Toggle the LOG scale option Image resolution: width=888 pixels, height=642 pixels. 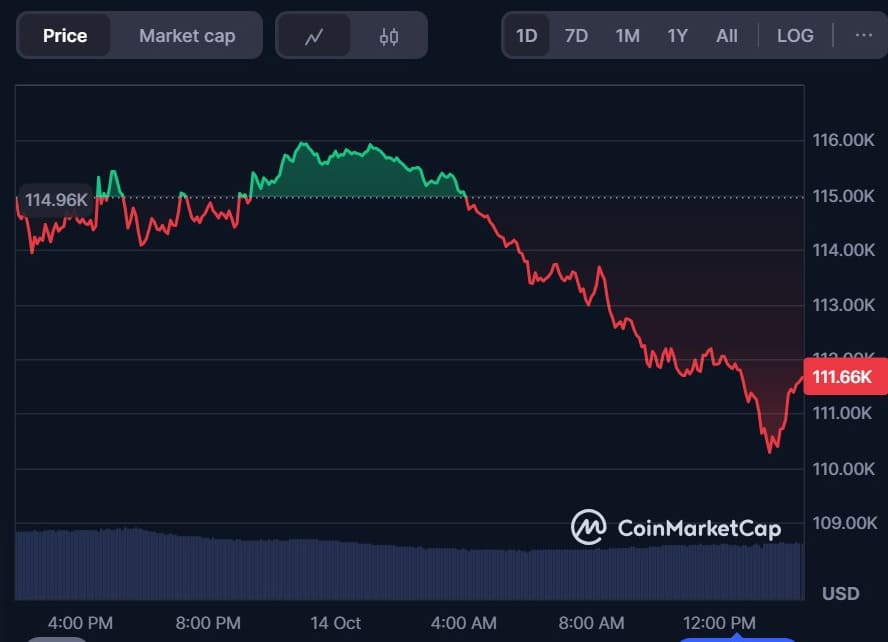(x=795, y=36)
